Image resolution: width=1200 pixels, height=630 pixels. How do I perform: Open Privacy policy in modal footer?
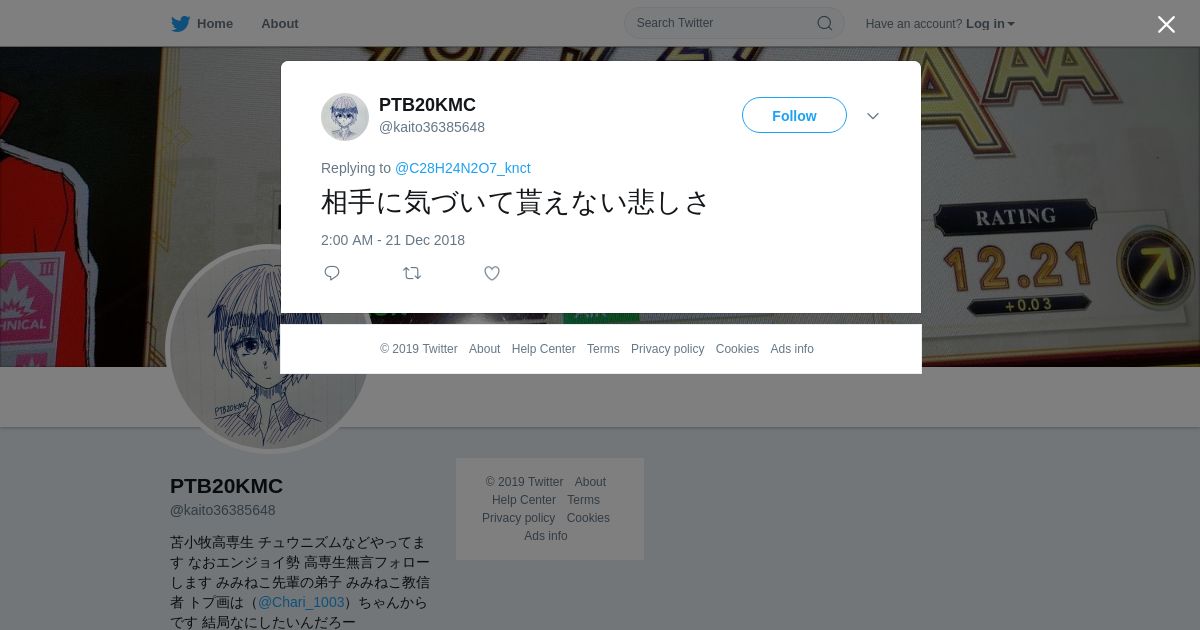click(x=667, y=349)
